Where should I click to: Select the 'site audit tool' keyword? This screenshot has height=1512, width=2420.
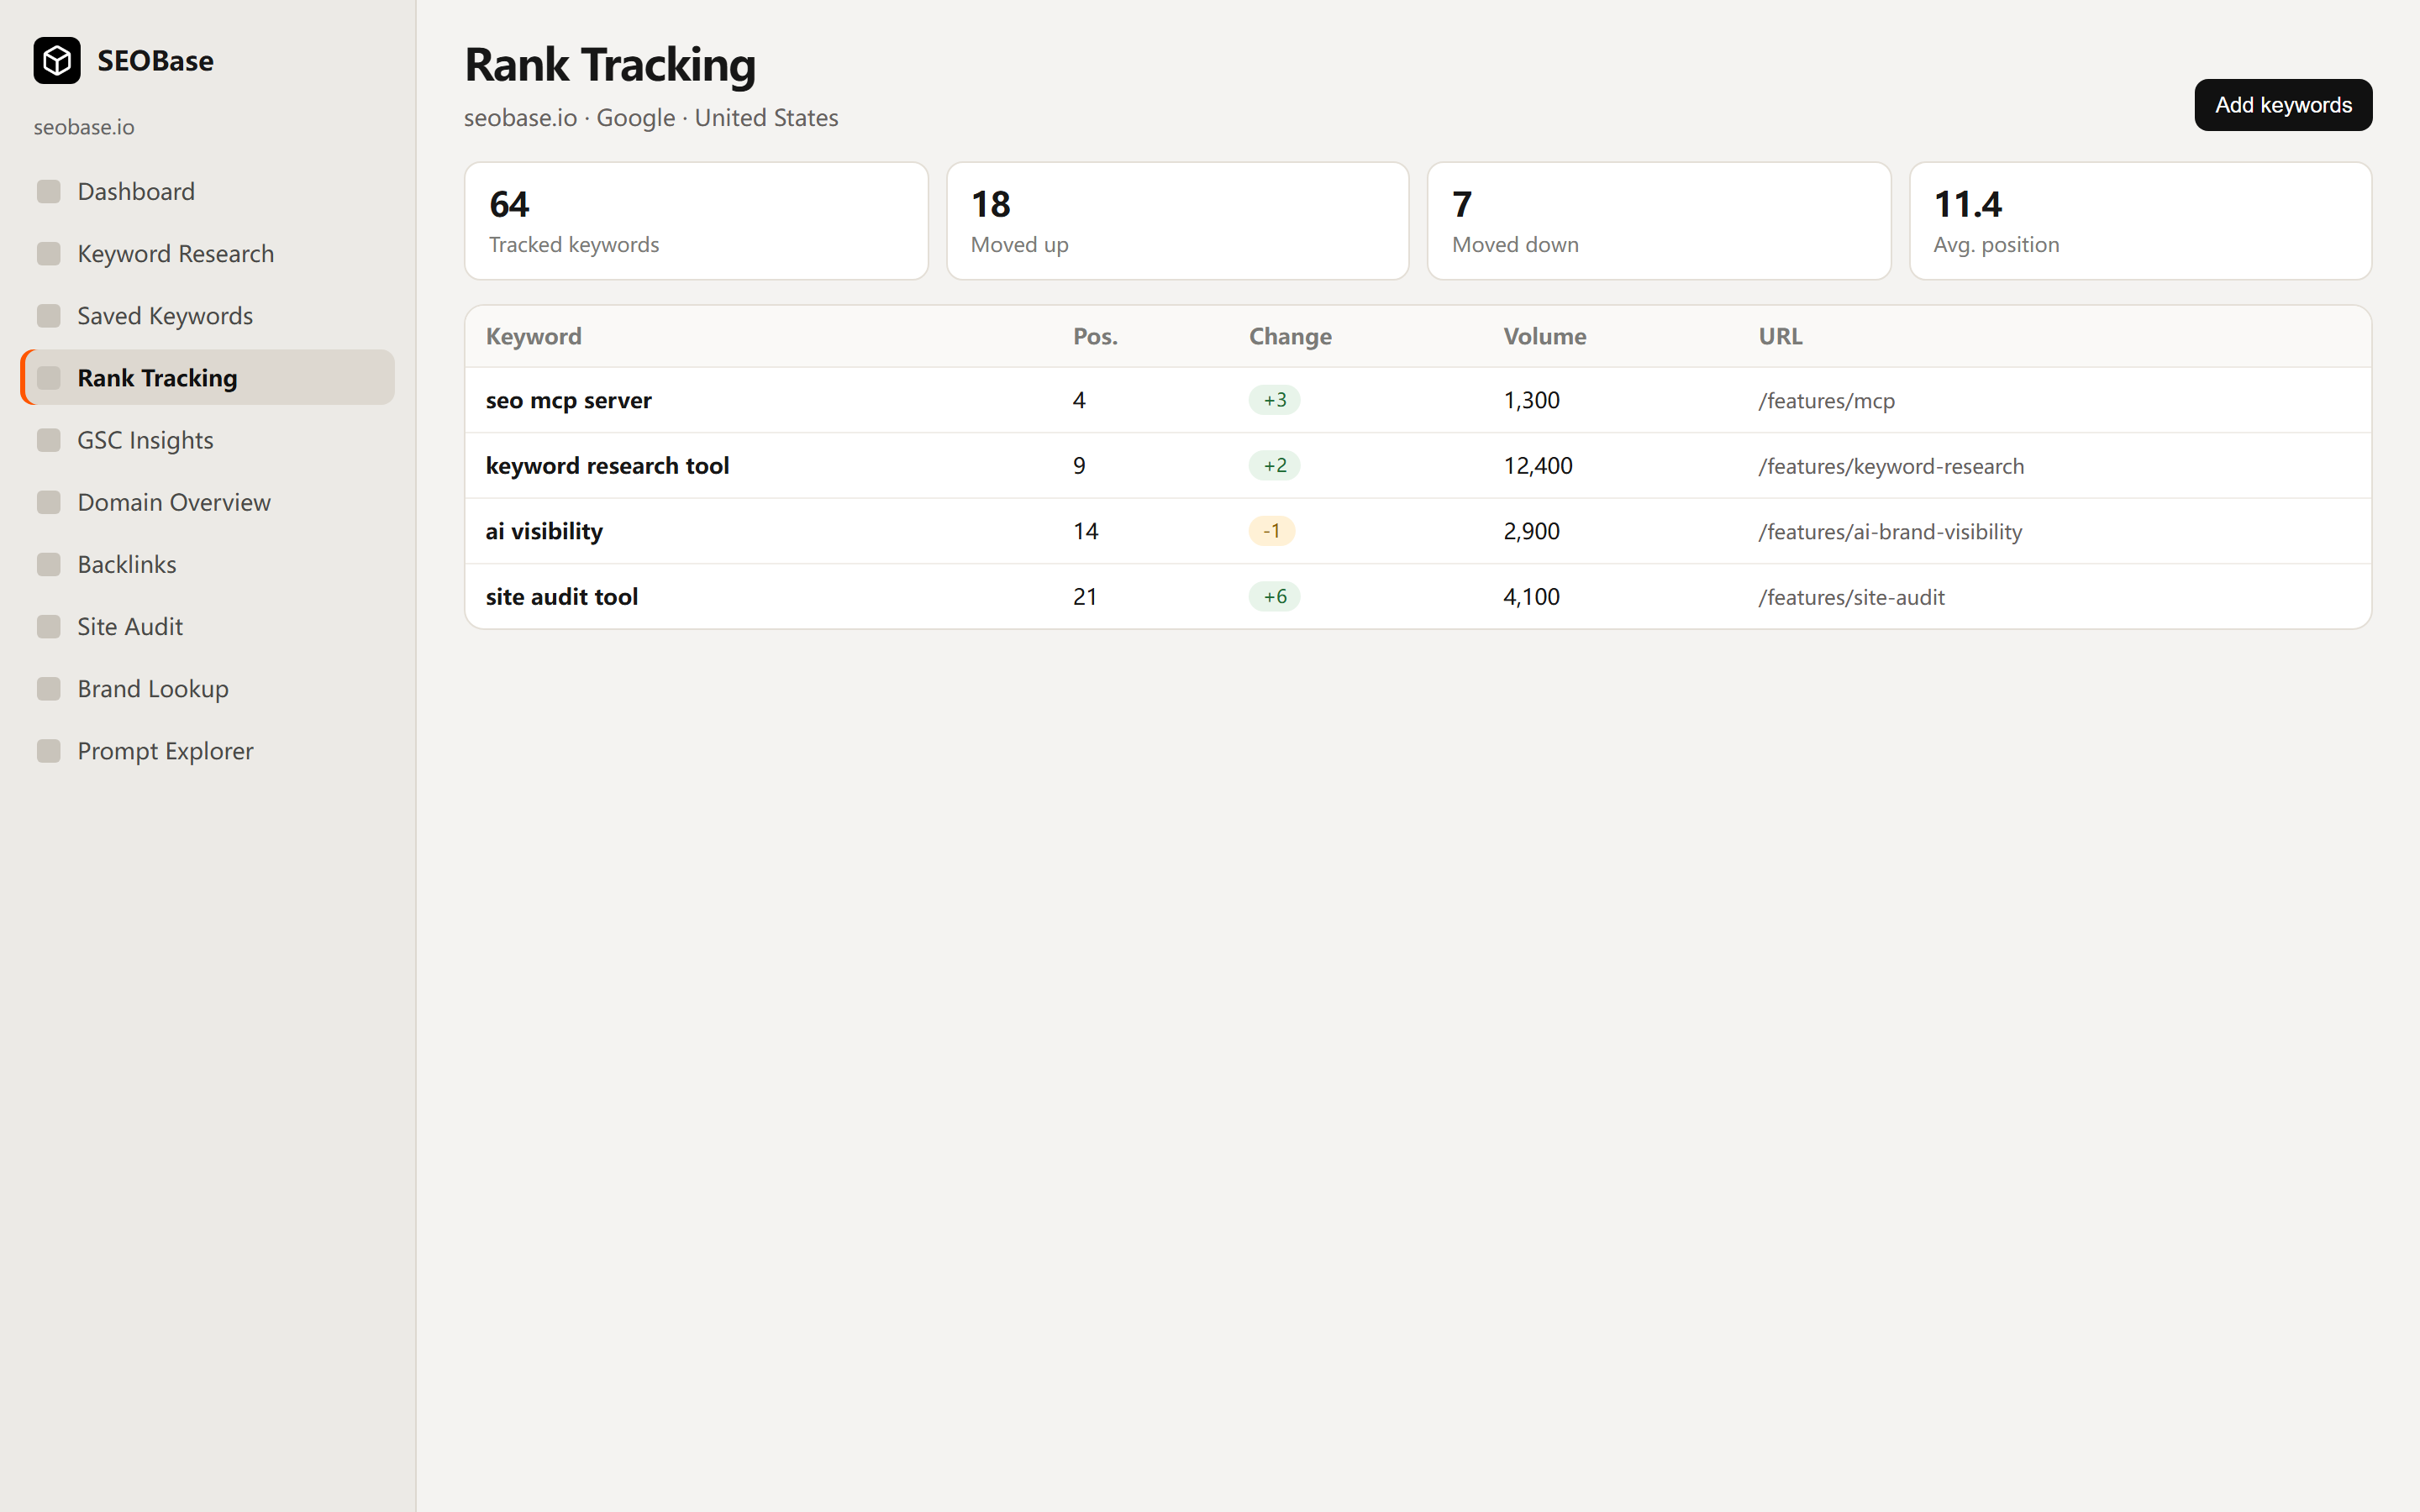click(561, 597)
